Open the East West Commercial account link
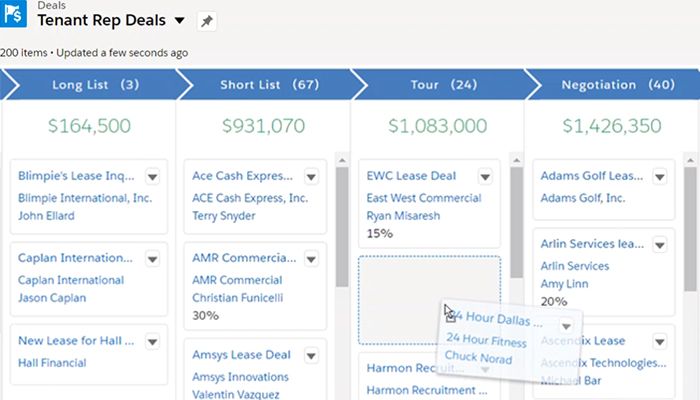 (424, 198)
